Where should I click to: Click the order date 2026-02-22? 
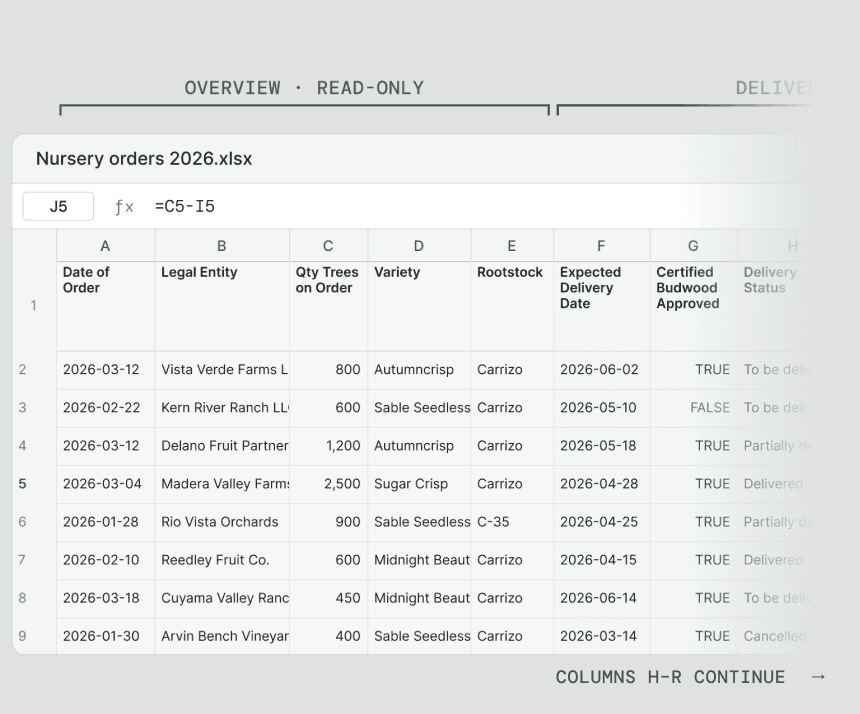[105, 408]
